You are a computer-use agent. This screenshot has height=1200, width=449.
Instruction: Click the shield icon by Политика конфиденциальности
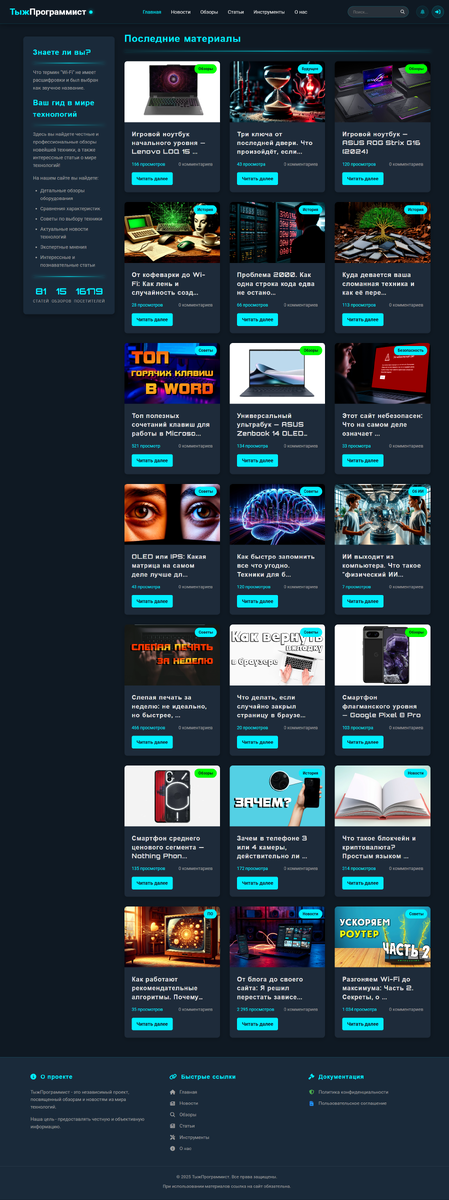(312, 1092)
